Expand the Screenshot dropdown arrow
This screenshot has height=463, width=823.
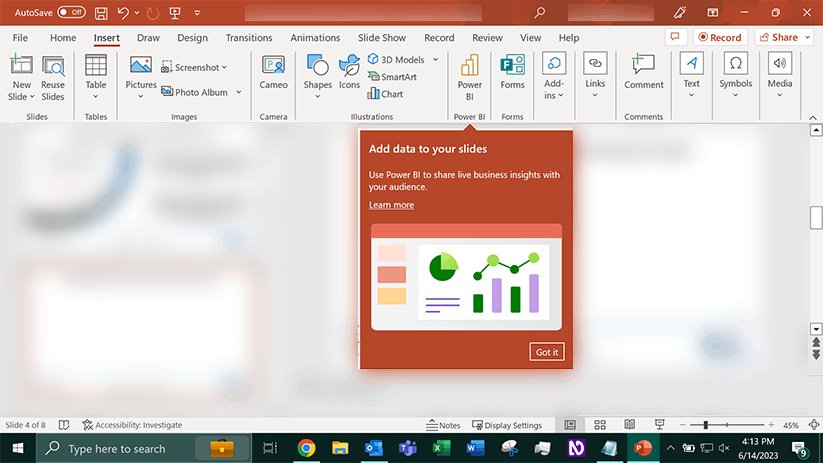[225, 67]
